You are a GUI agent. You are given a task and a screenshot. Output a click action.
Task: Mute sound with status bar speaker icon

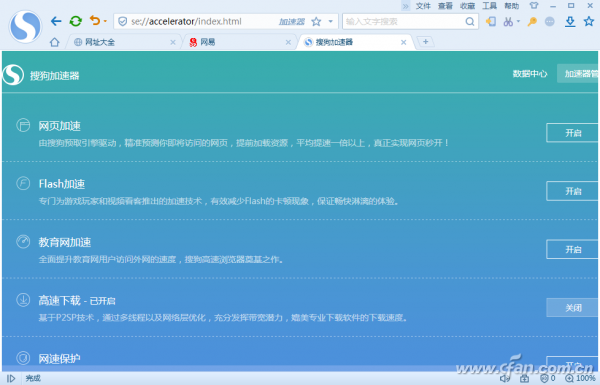(x=505, y=378)
